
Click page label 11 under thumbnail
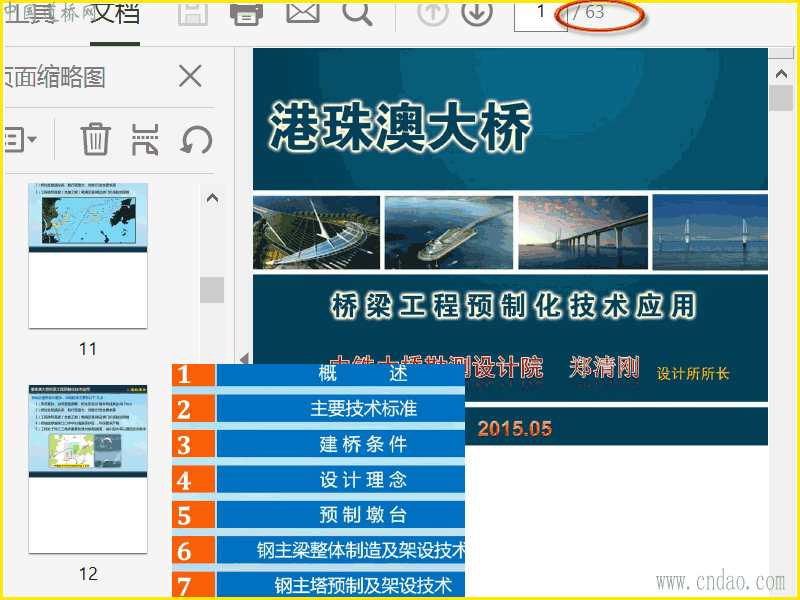88,349
